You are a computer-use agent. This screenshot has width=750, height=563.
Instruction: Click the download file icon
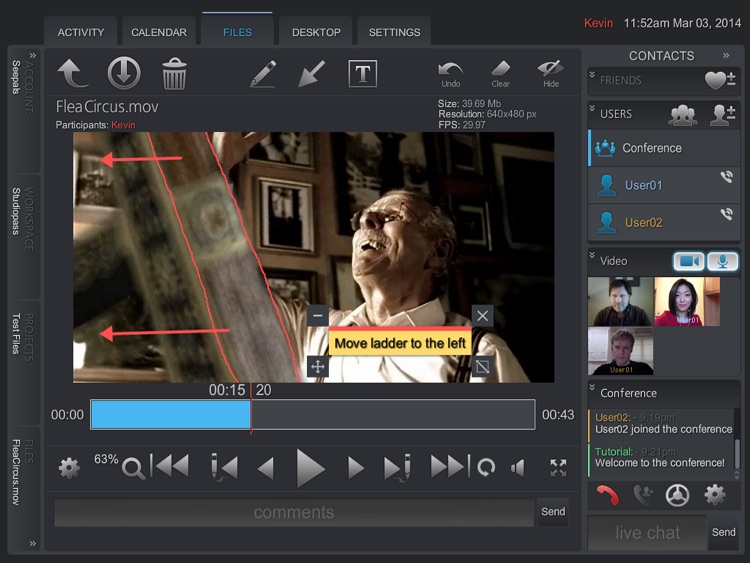(124, 73)
